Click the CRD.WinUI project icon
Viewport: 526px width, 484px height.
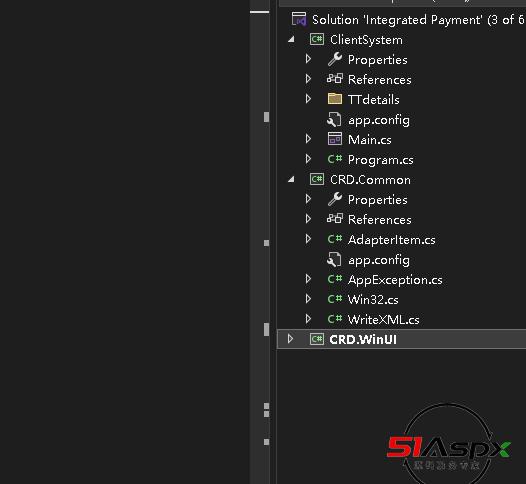(x=317, y=339)
